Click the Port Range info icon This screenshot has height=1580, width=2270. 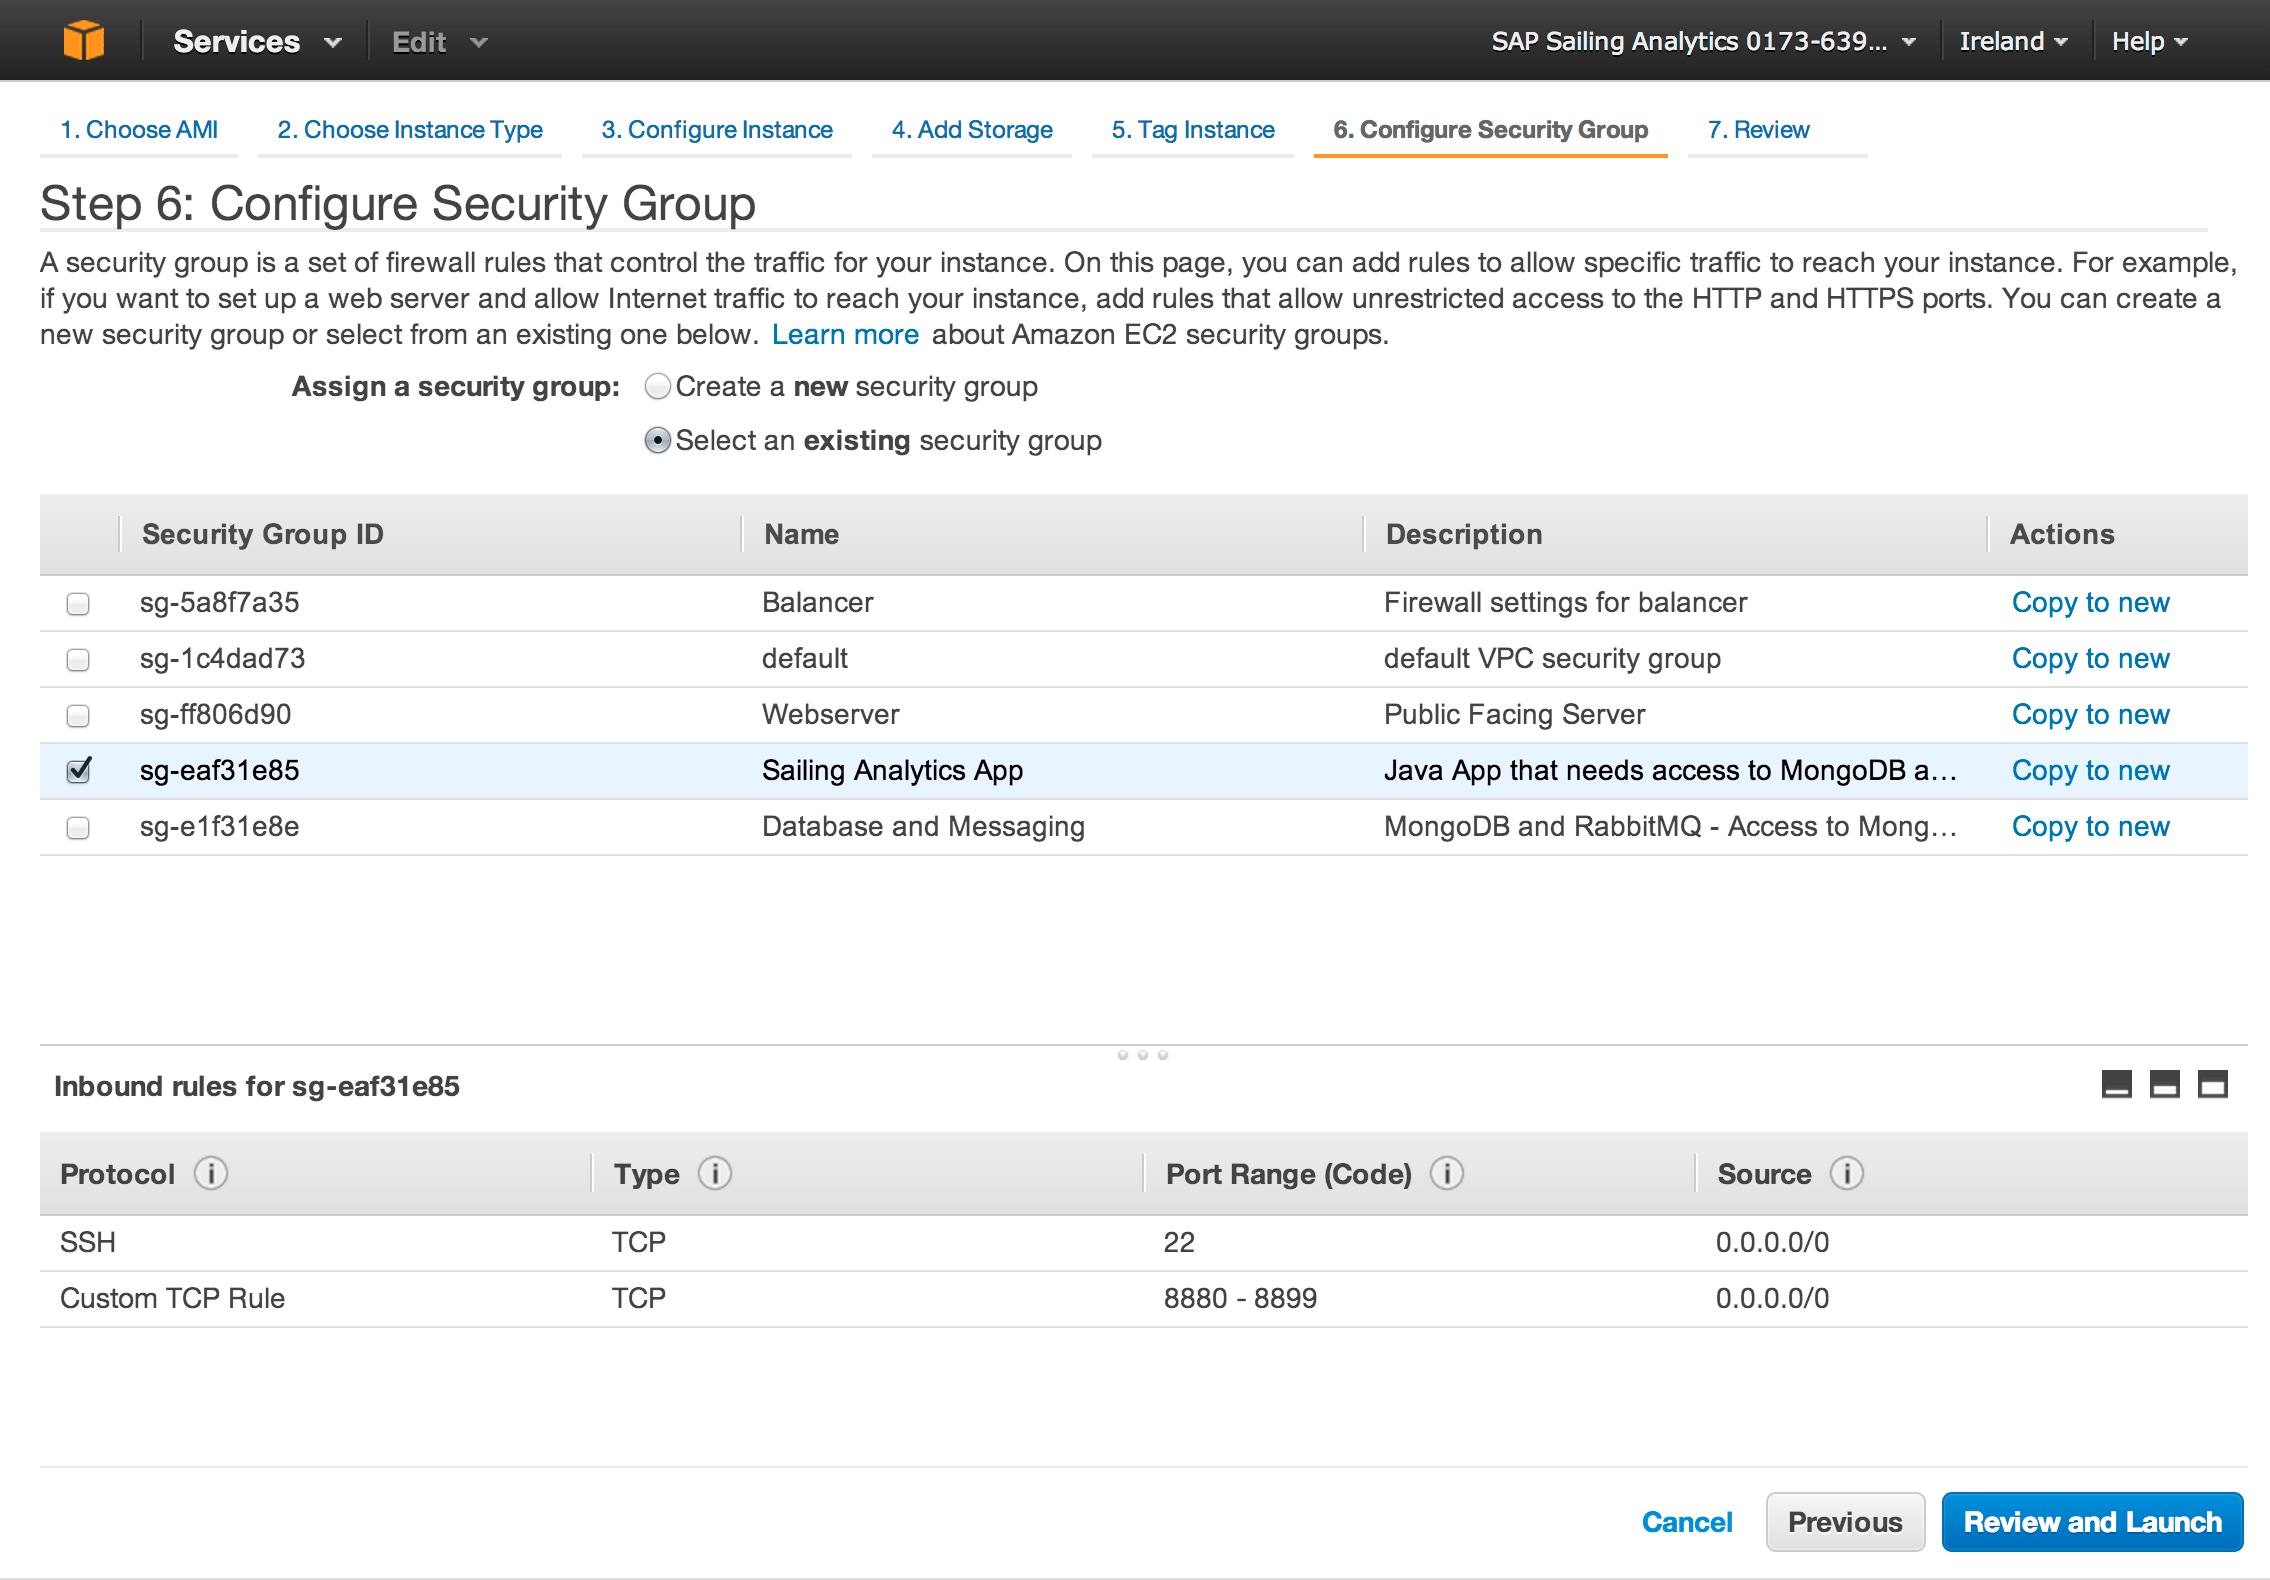tap(1446, 1173)
